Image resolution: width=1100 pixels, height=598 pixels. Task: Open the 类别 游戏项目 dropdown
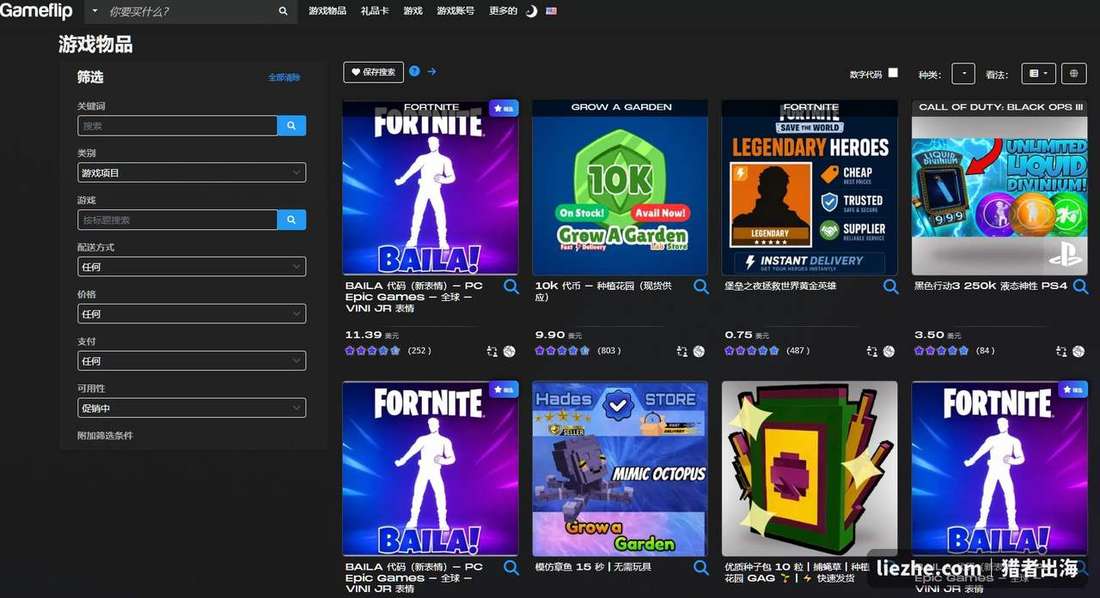[192, 173]
